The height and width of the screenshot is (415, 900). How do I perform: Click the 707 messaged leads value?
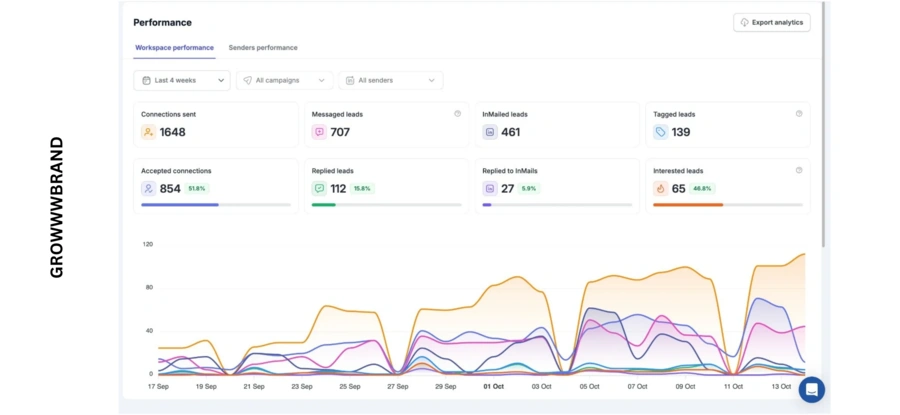pyautogui.click(x=340, y=132)
